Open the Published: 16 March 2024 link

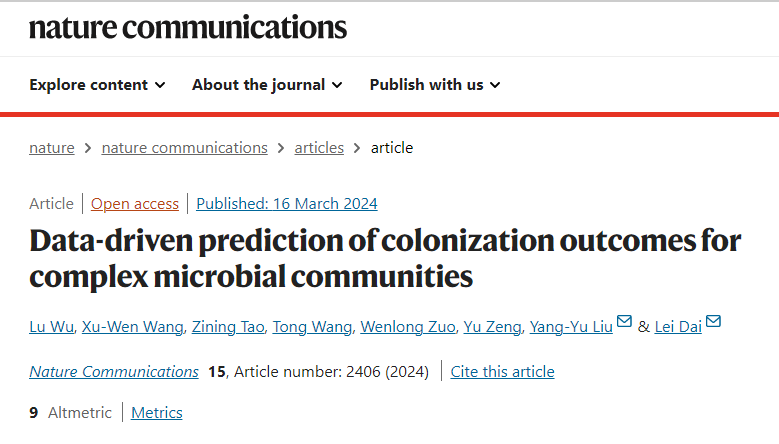(x=287, y=204)
